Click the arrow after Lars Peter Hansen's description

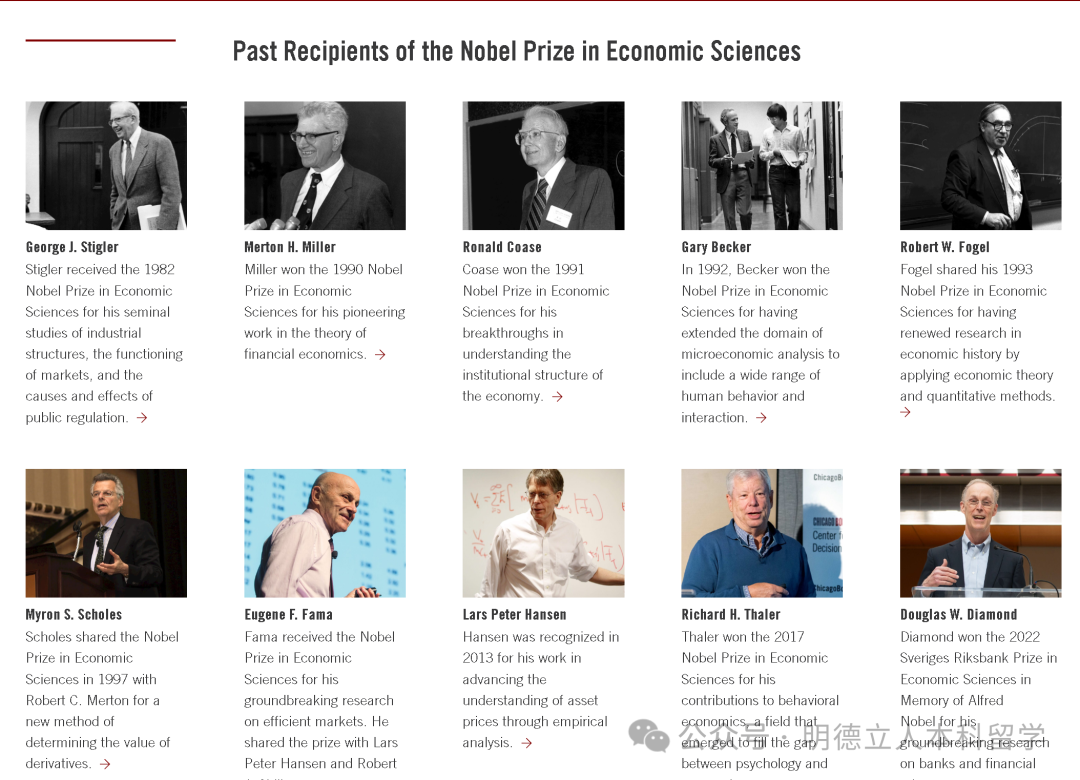click(x=526, y=743)
